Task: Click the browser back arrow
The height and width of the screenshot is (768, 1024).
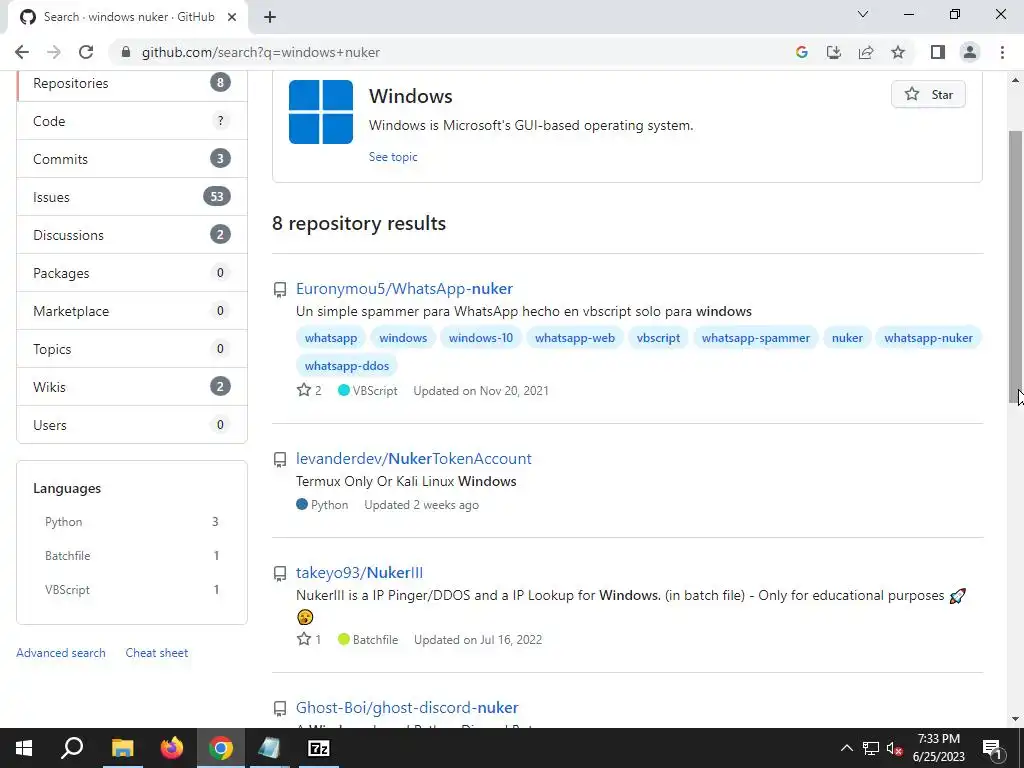Action: click(22, 52)
